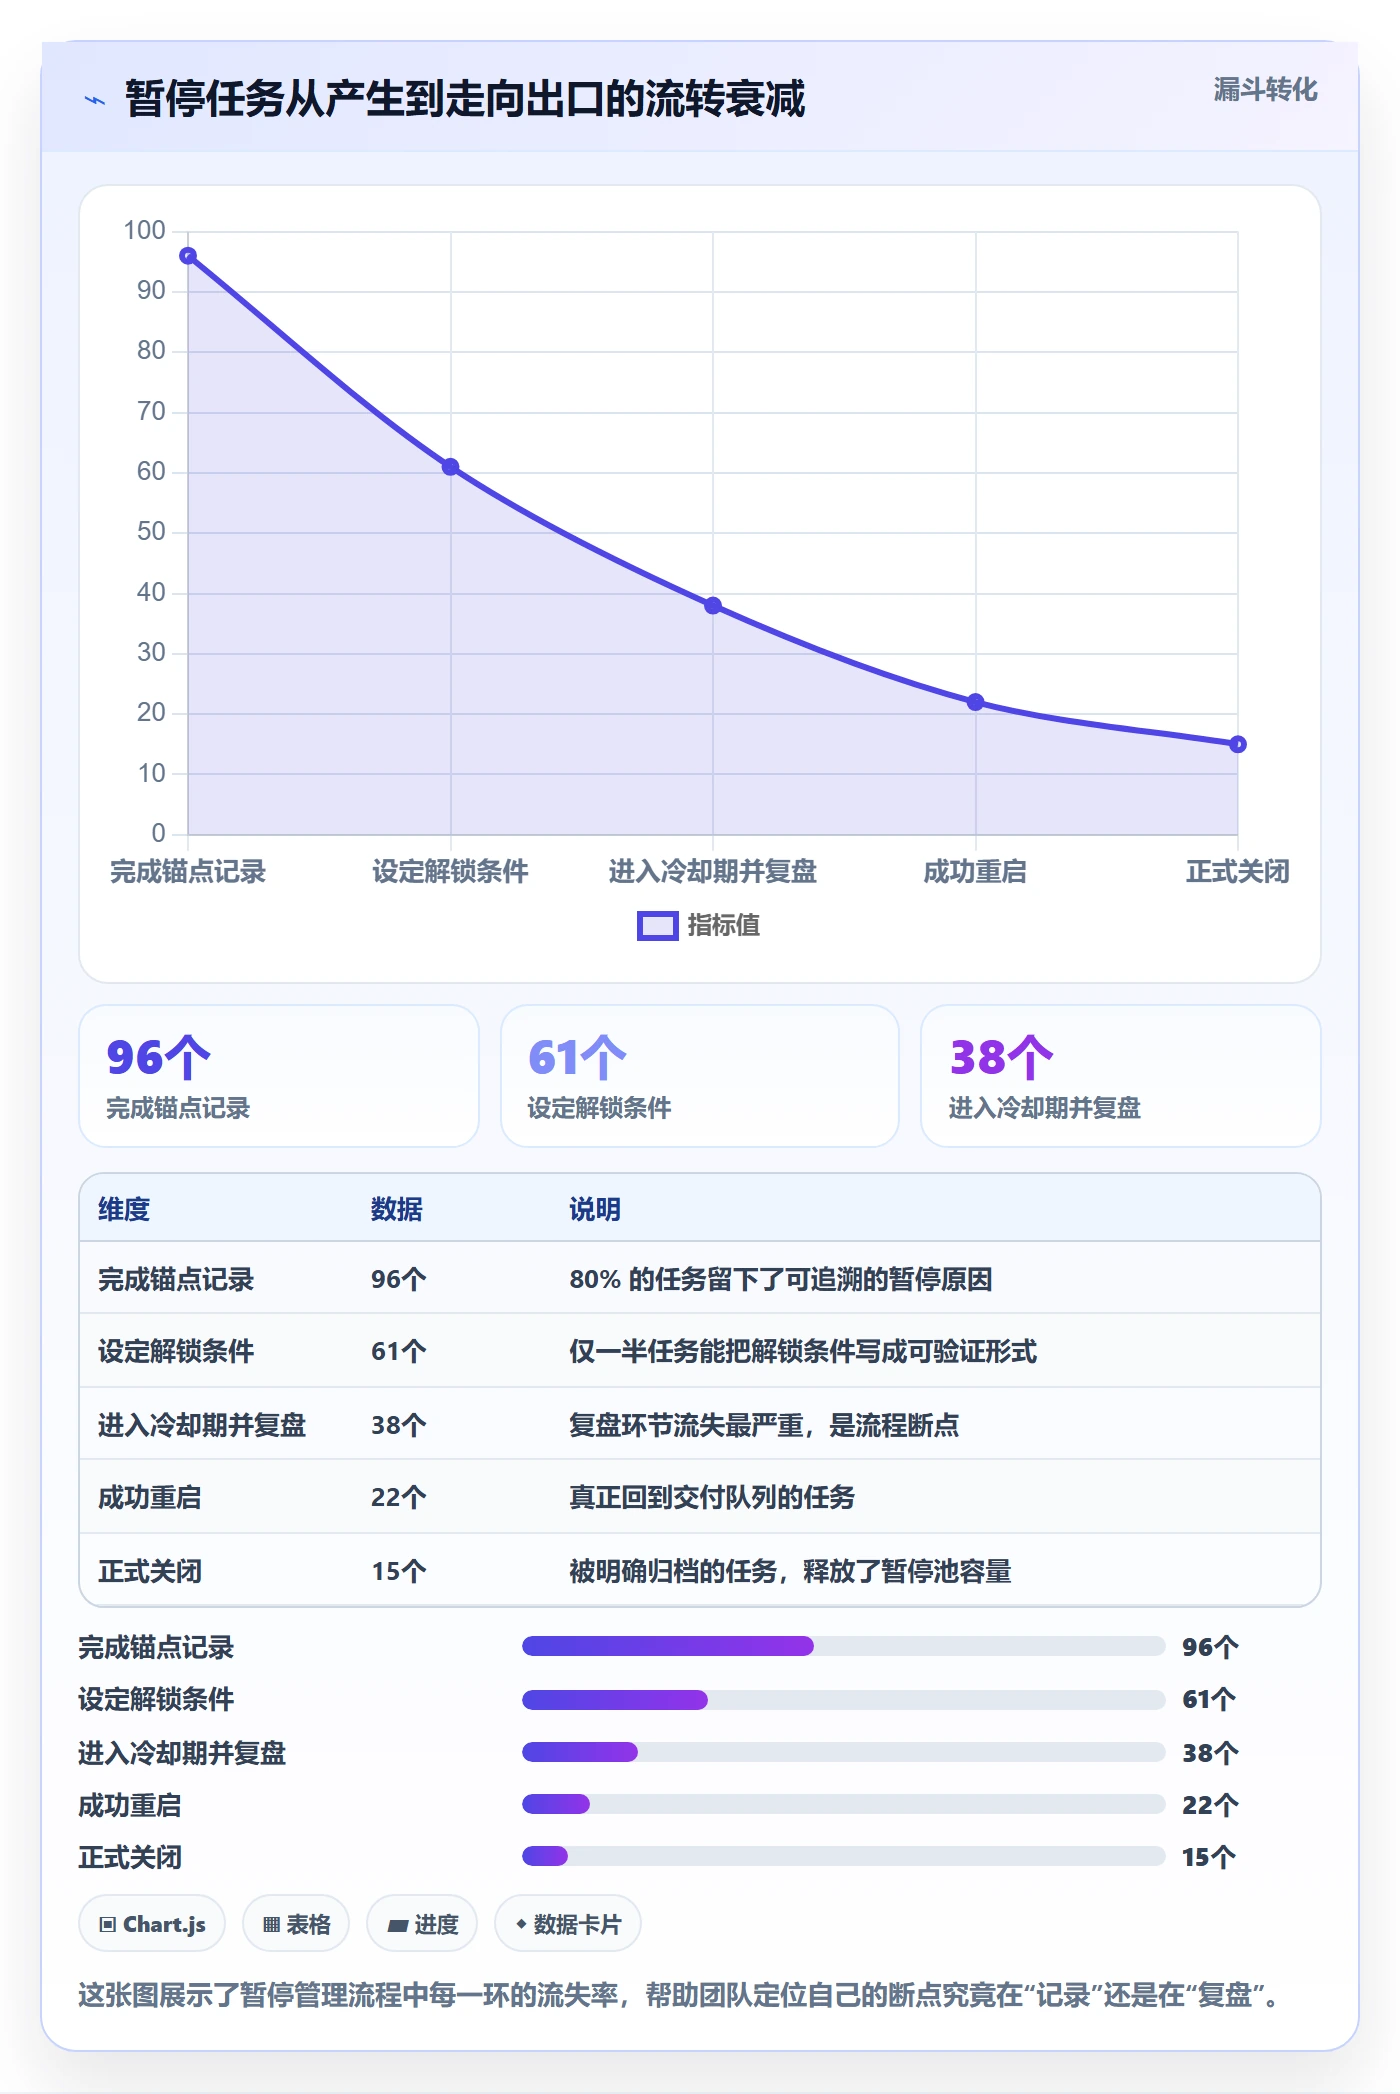Click the 数据卡片 tag chip
Image resolution: width=1400 pixels, height=2094 pixels.
pos(568,1924)
